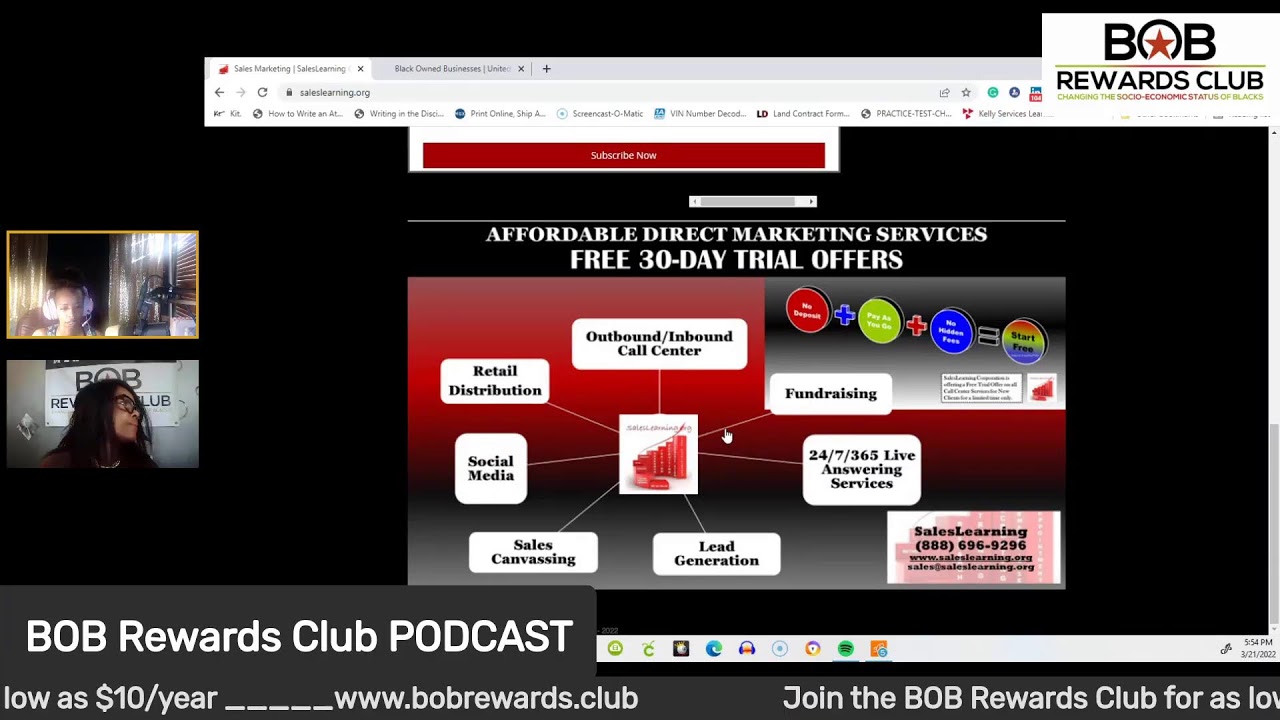Image resolution: width=1280 pixels, height=720 pixels.
Task: Click the bottom webcam video thumbnail
Action: 103,414
